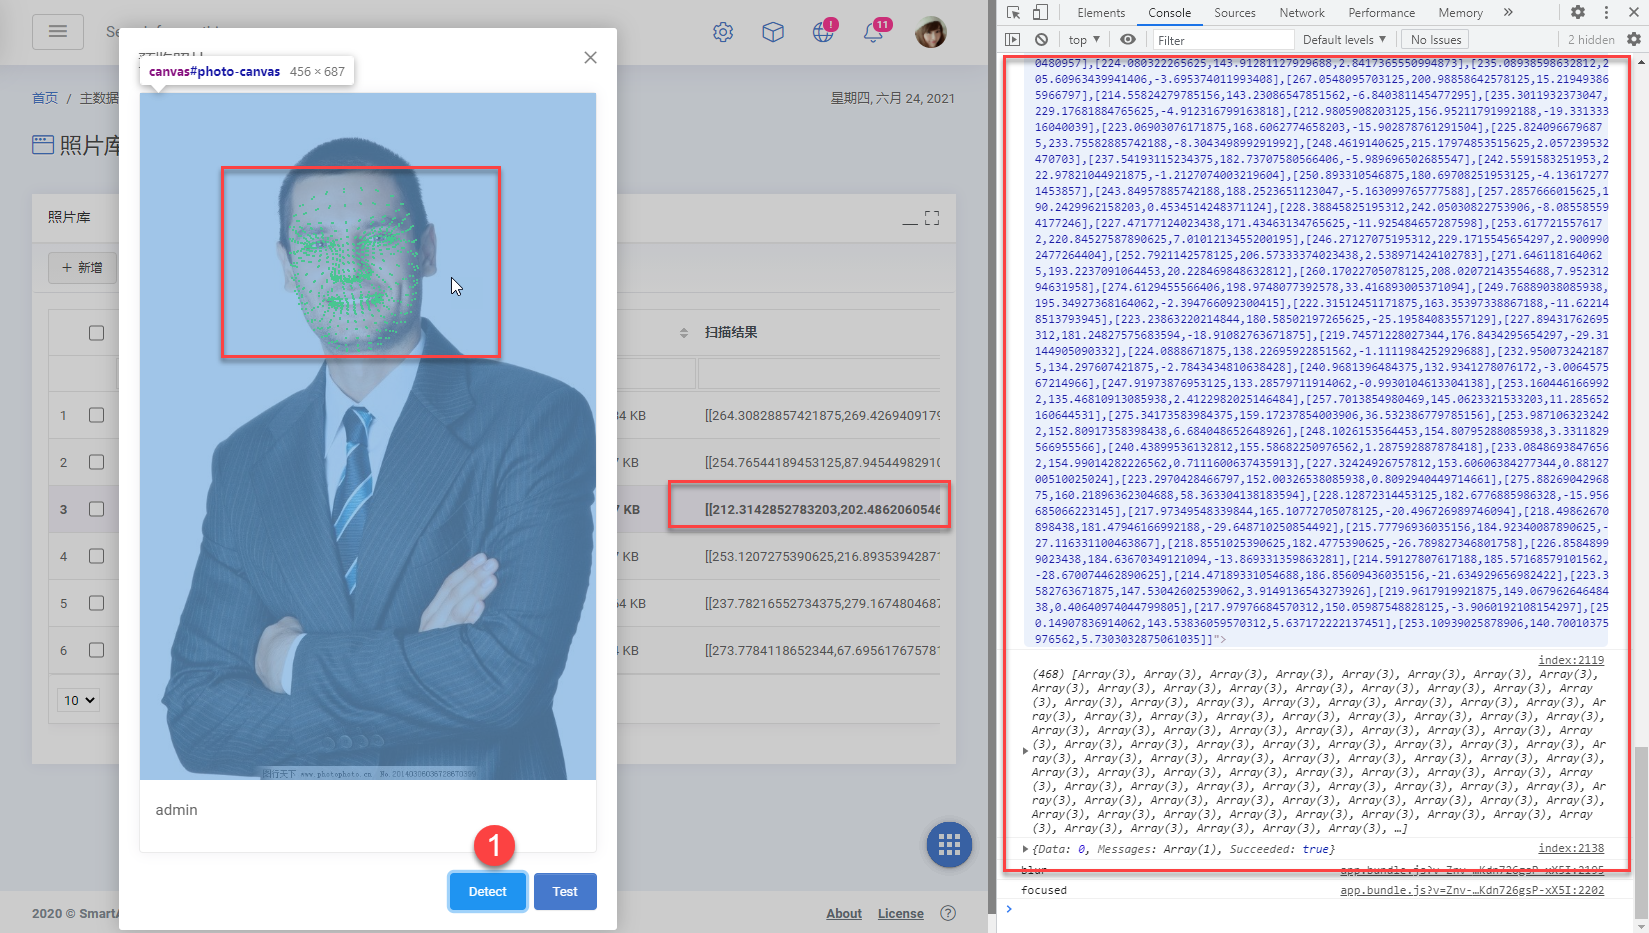
Task: Open the hamburger menu button
Action: coord(58,32)
